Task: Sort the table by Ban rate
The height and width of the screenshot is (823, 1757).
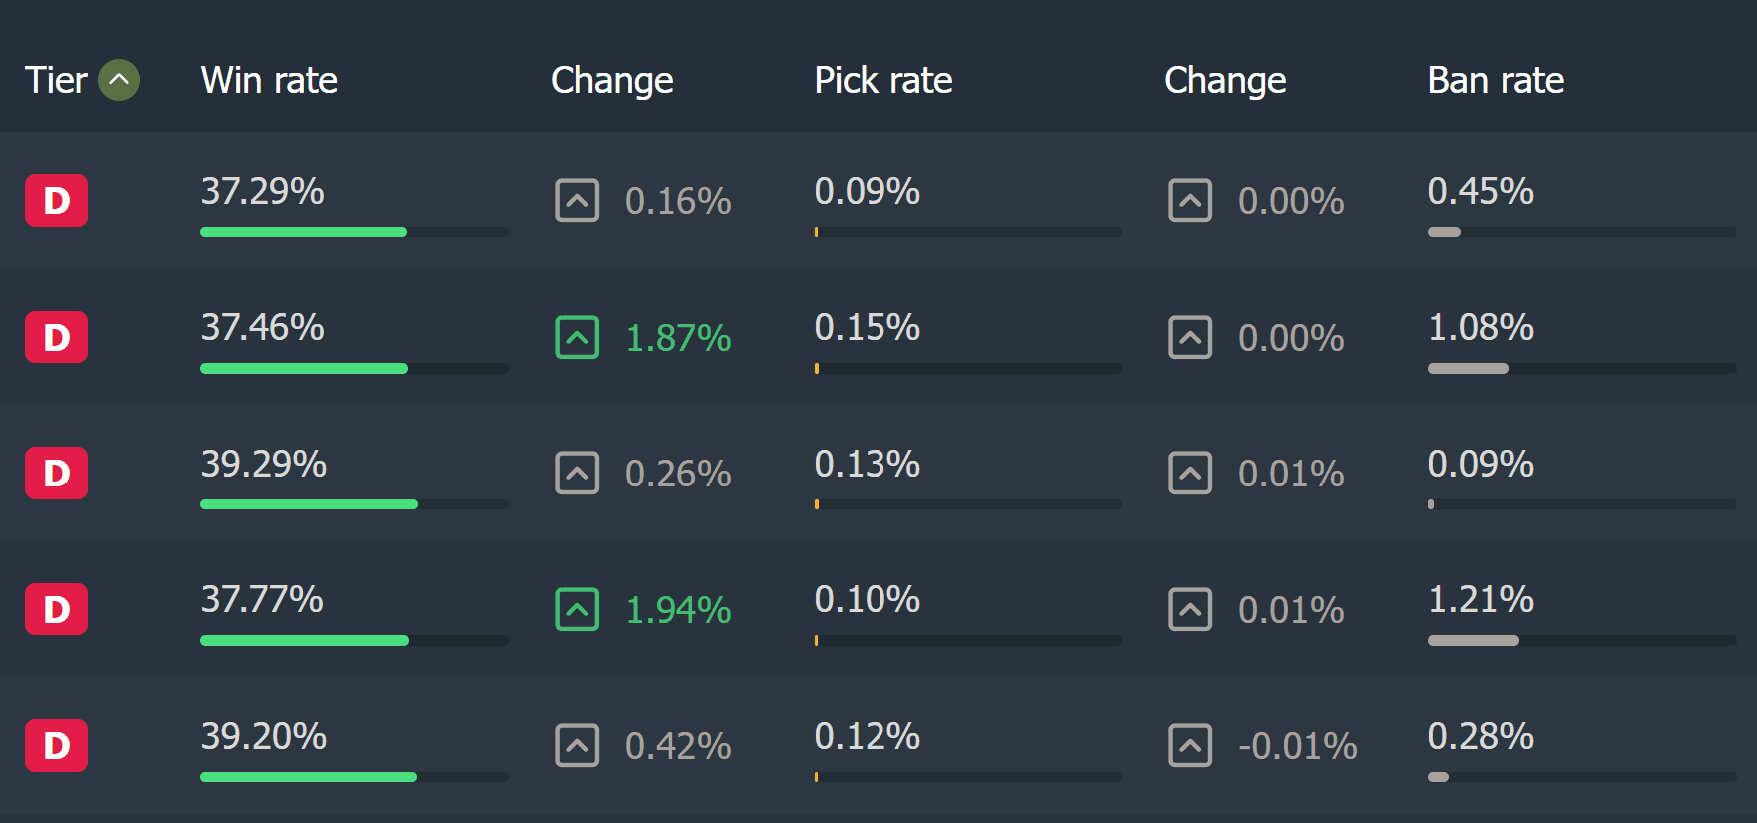Action: (x=1495, y=80)
